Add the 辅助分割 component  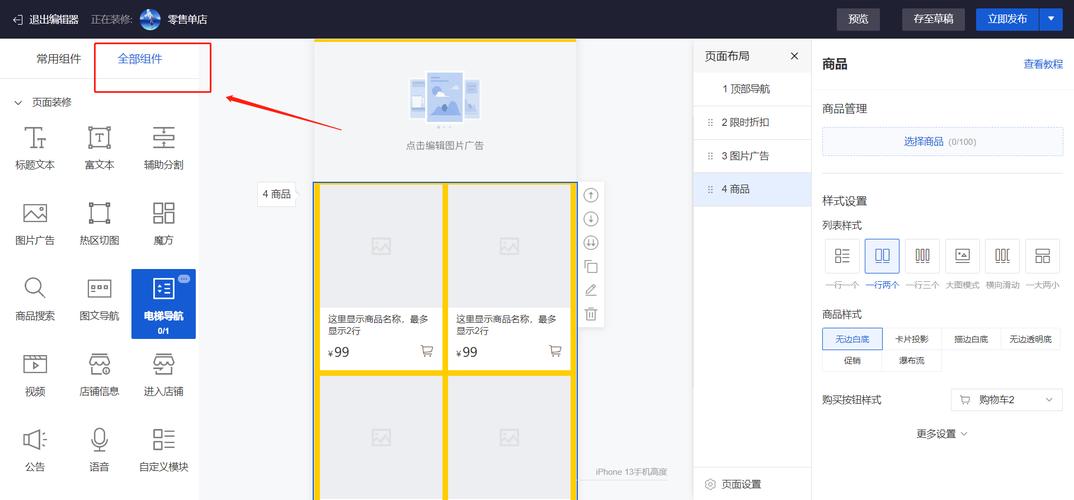(x=164, y=148)
